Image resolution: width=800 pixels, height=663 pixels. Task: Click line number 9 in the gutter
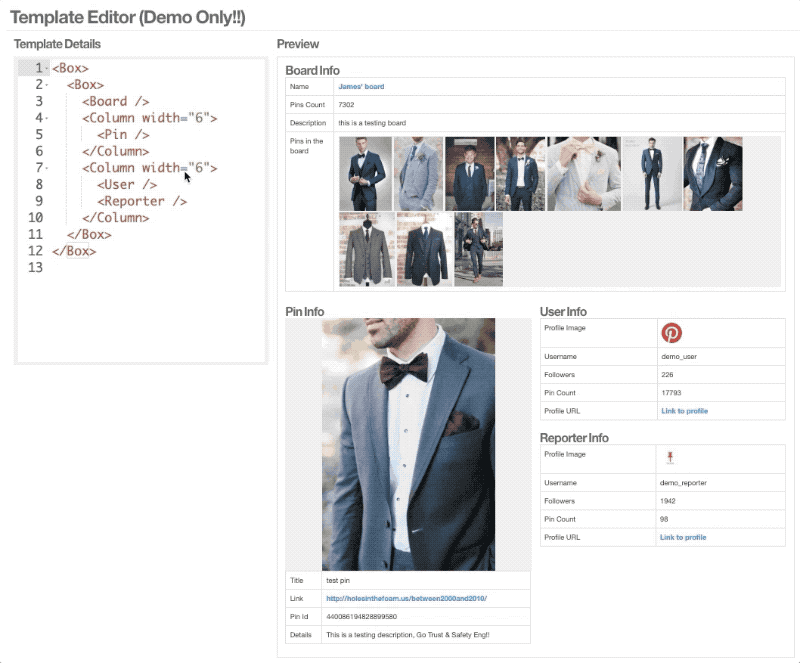39,201
